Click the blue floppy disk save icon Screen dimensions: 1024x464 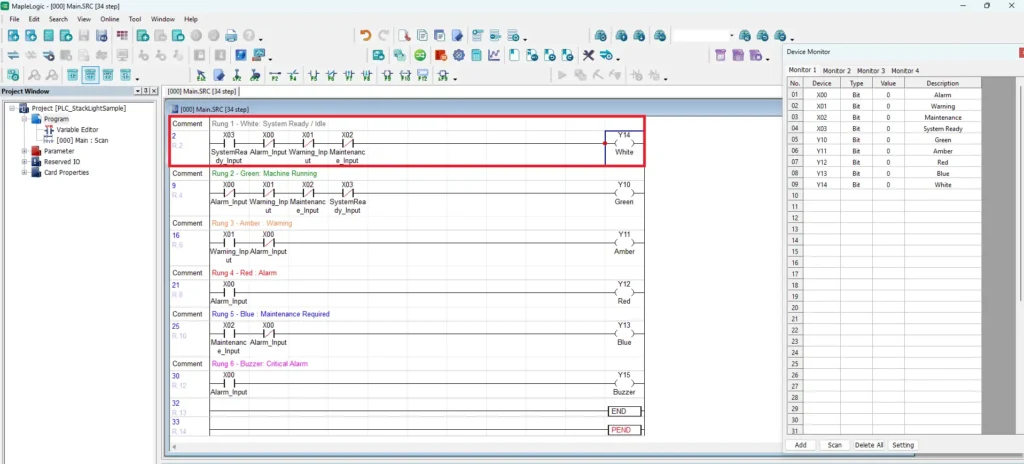[x=102, y=35]
